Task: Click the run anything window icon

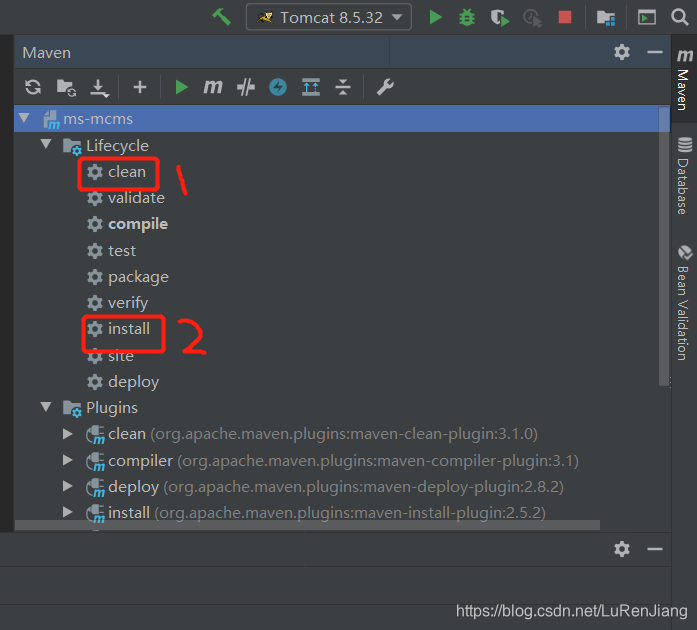Action: click(647, 18)
